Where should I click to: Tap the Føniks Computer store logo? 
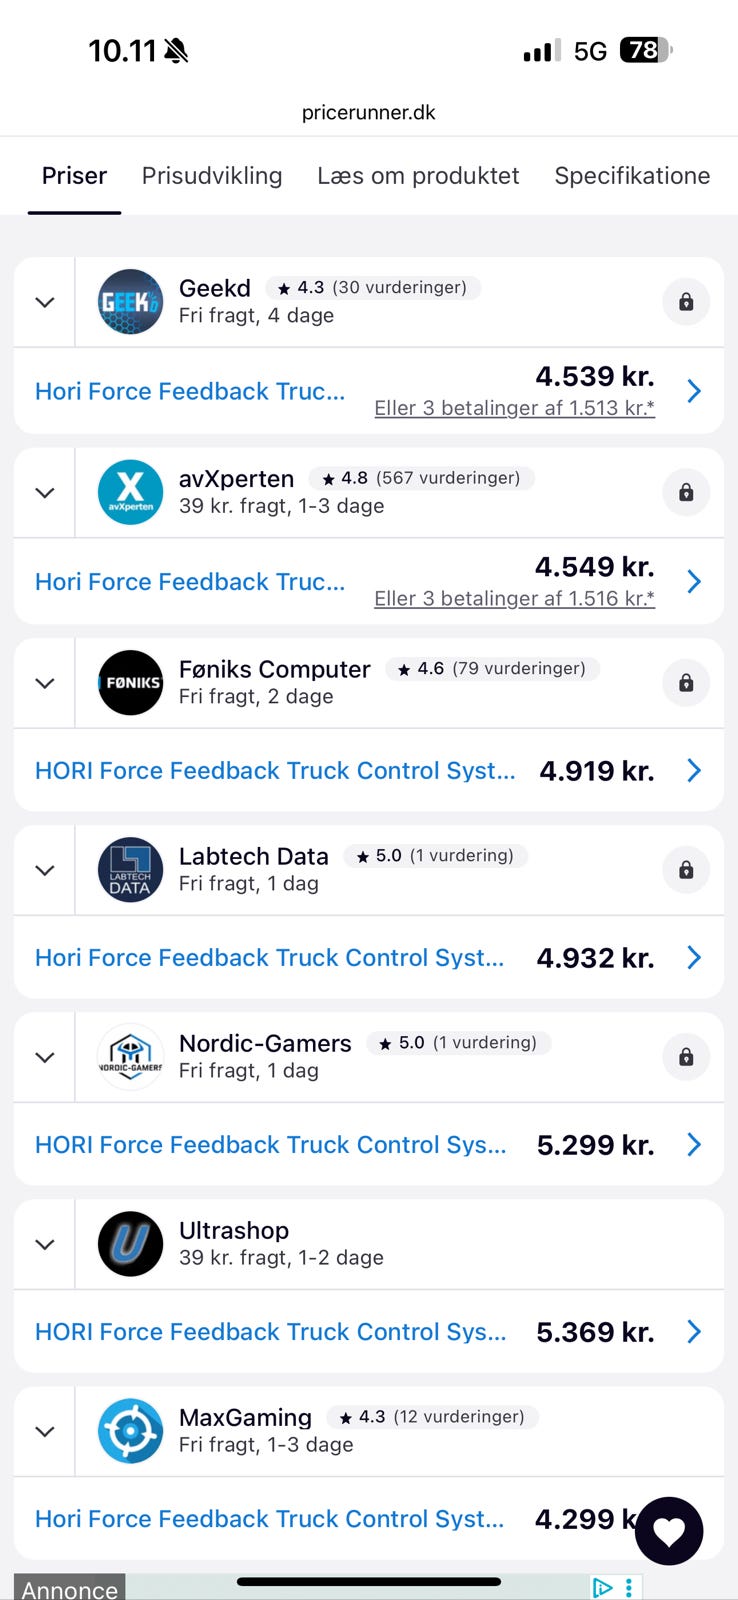pyautogui.click(x=130, y=683)
